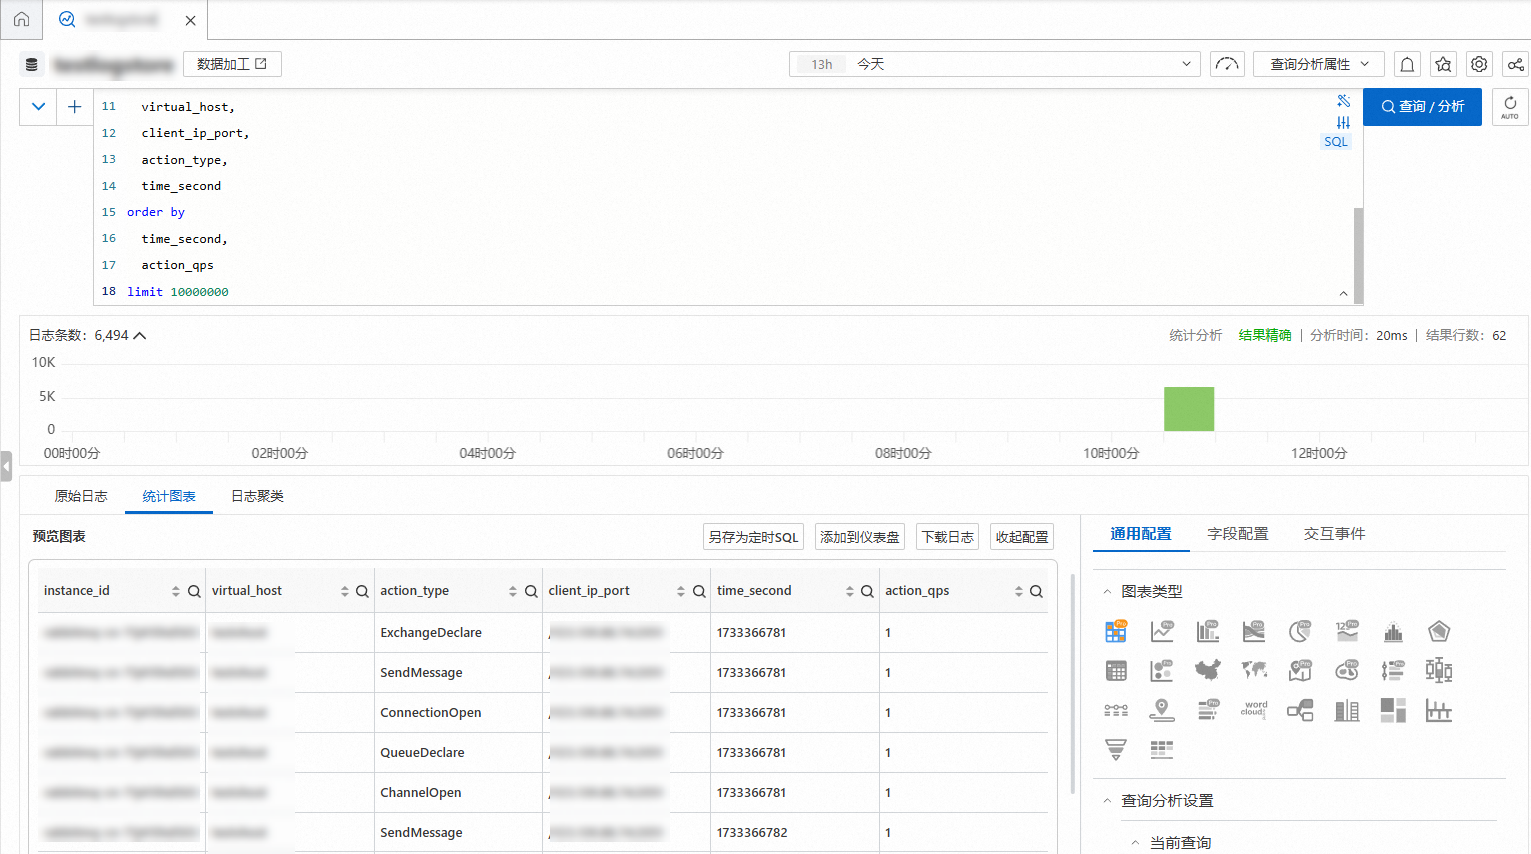Toggle AUTO refresh button
This screenshot has height=854, width=1531.
(x=1510, y=107)
